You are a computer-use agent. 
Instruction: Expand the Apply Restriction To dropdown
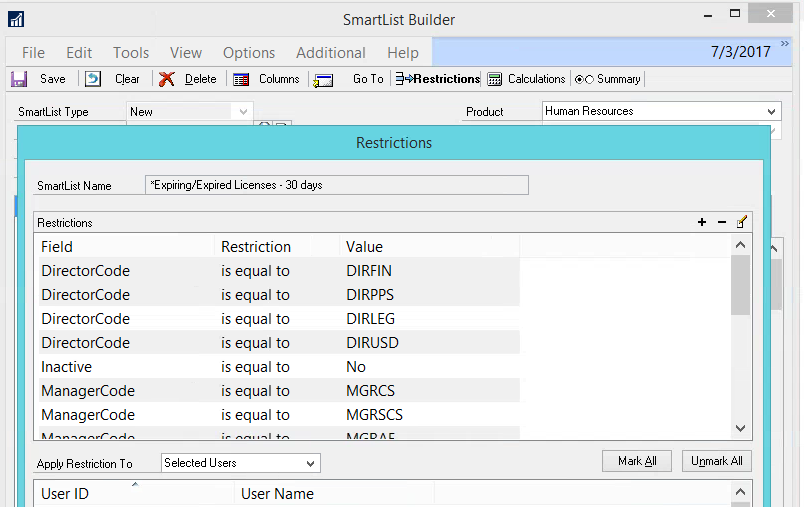(x=310, y=463)
